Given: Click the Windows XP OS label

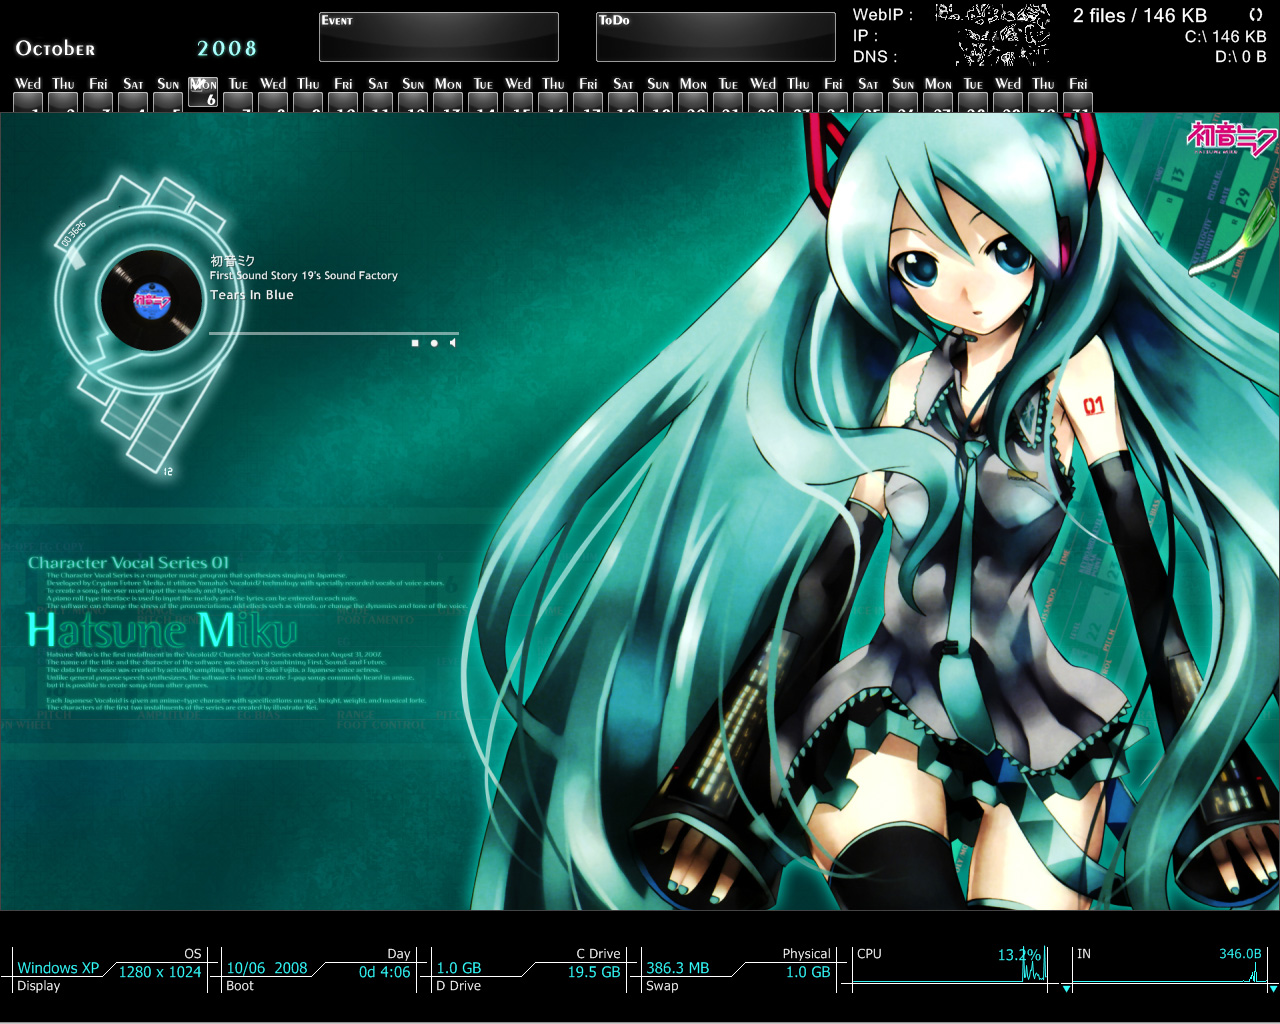Looking at the screenshot, I should (58, 968).
